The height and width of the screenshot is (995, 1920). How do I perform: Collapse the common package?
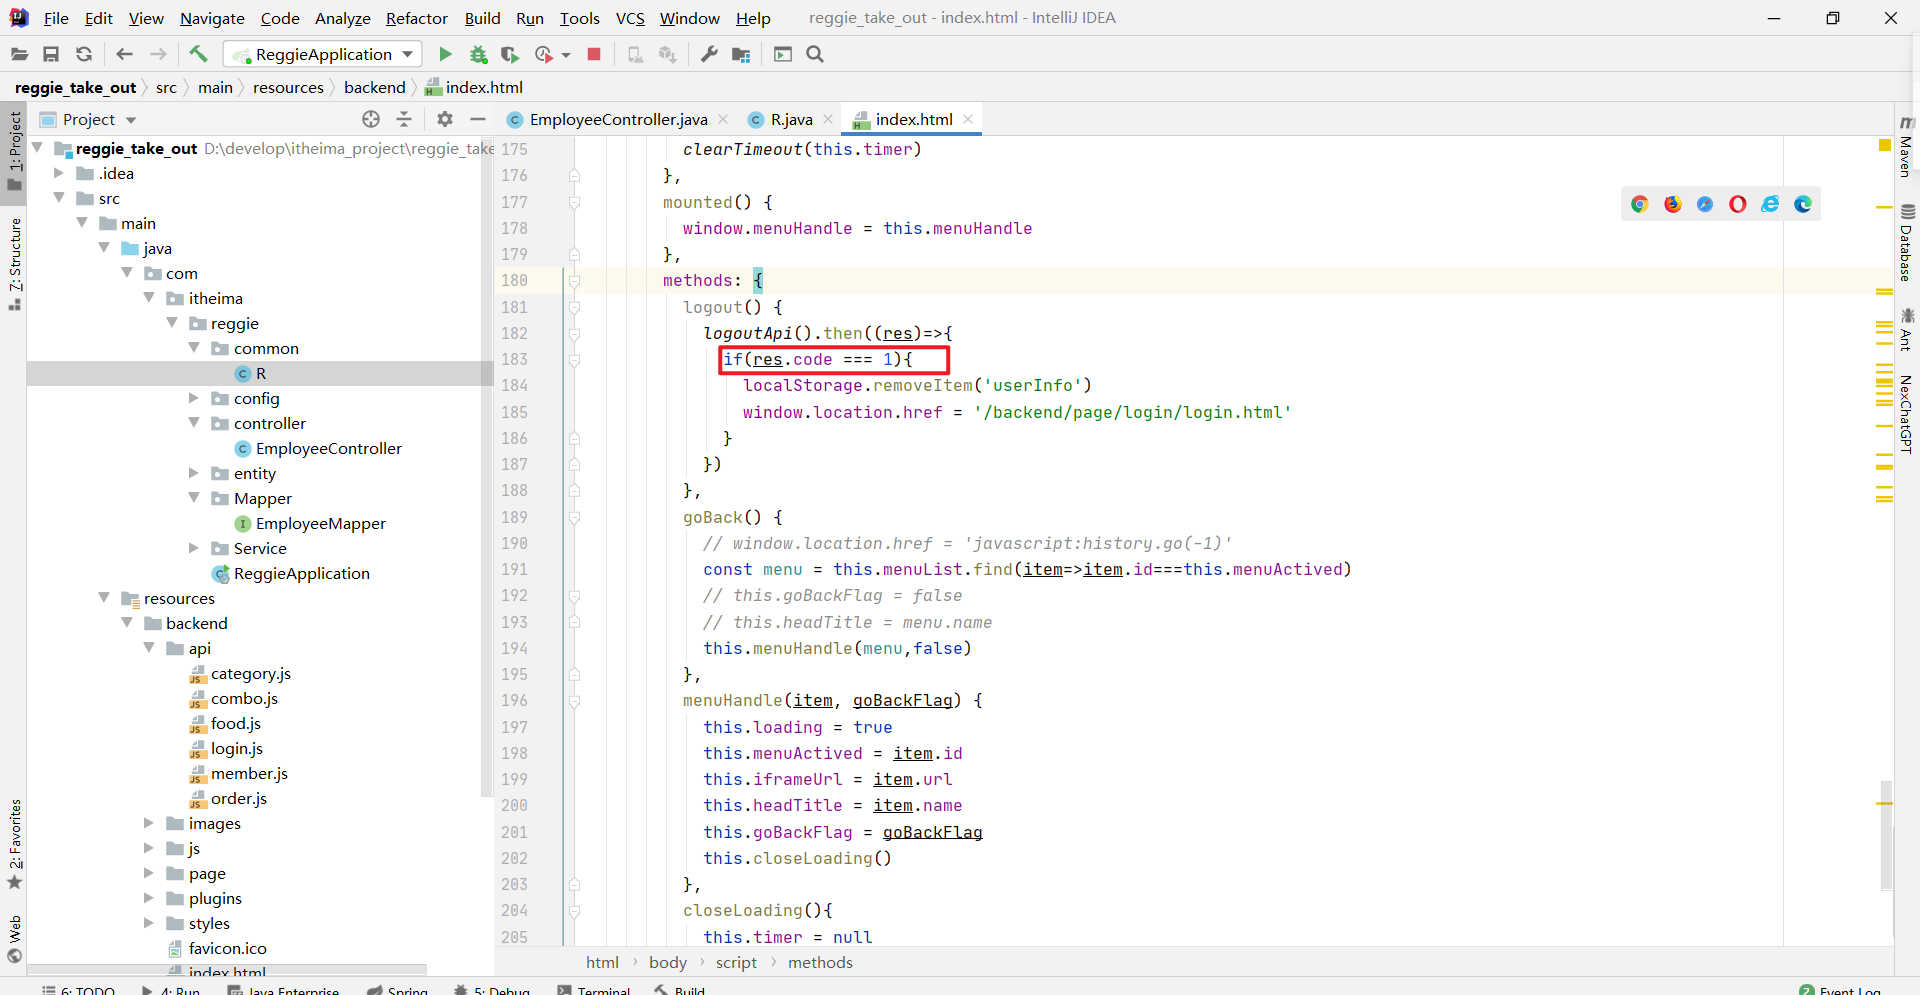pos(194,348)
